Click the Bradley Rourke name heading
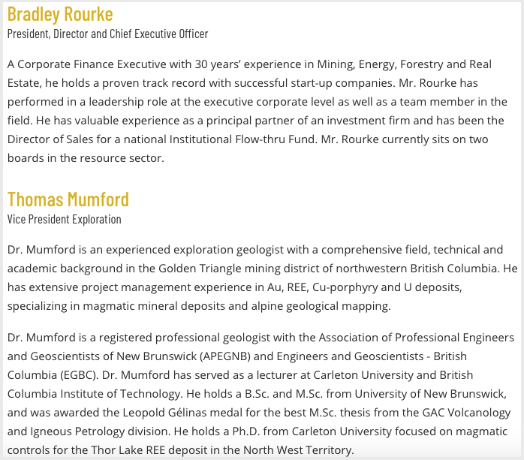Image resolution: width=524 pixels, height=460 pixels. pyautogui.click(x=60, y=14)
